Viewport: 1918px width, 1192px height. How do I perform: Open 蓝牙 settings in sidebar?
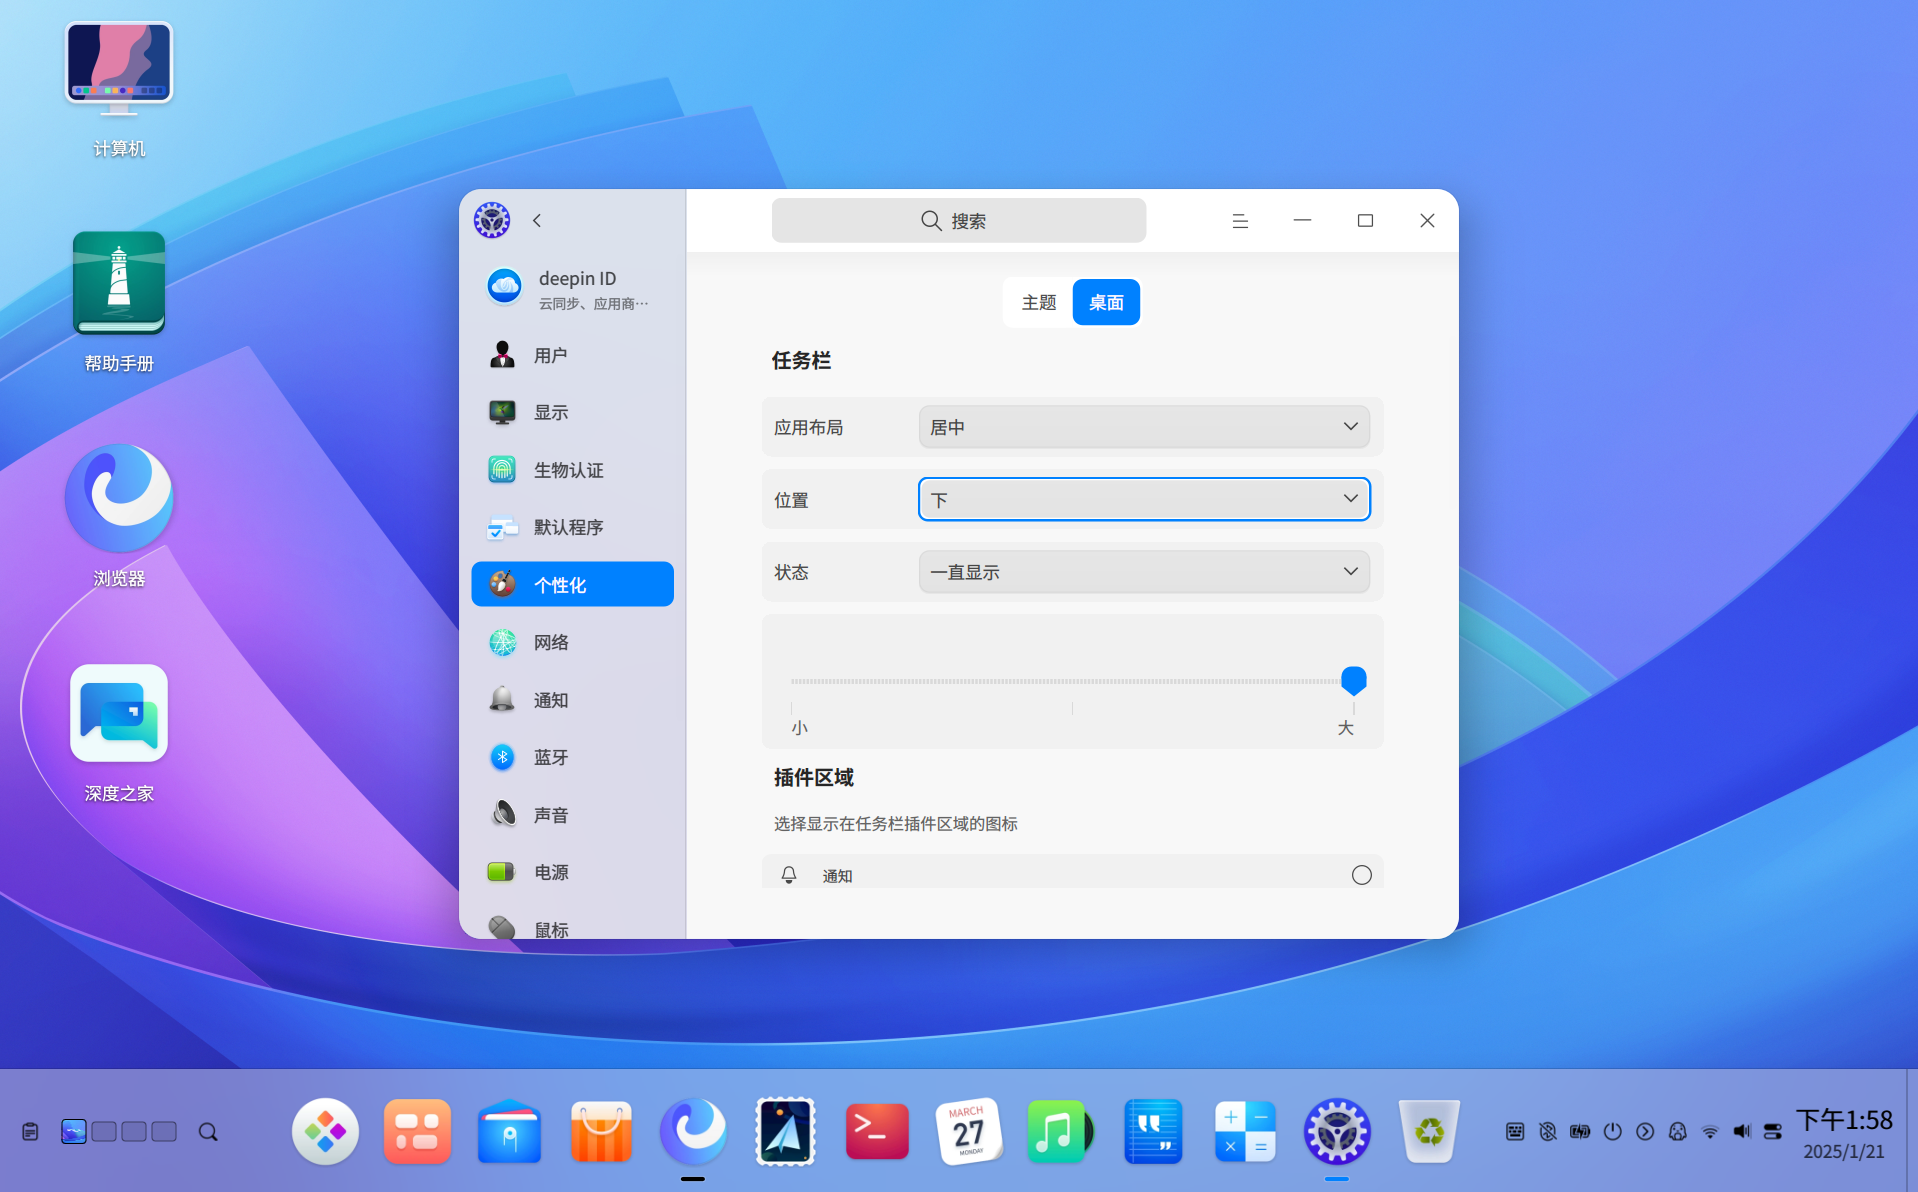pos(572,757)
